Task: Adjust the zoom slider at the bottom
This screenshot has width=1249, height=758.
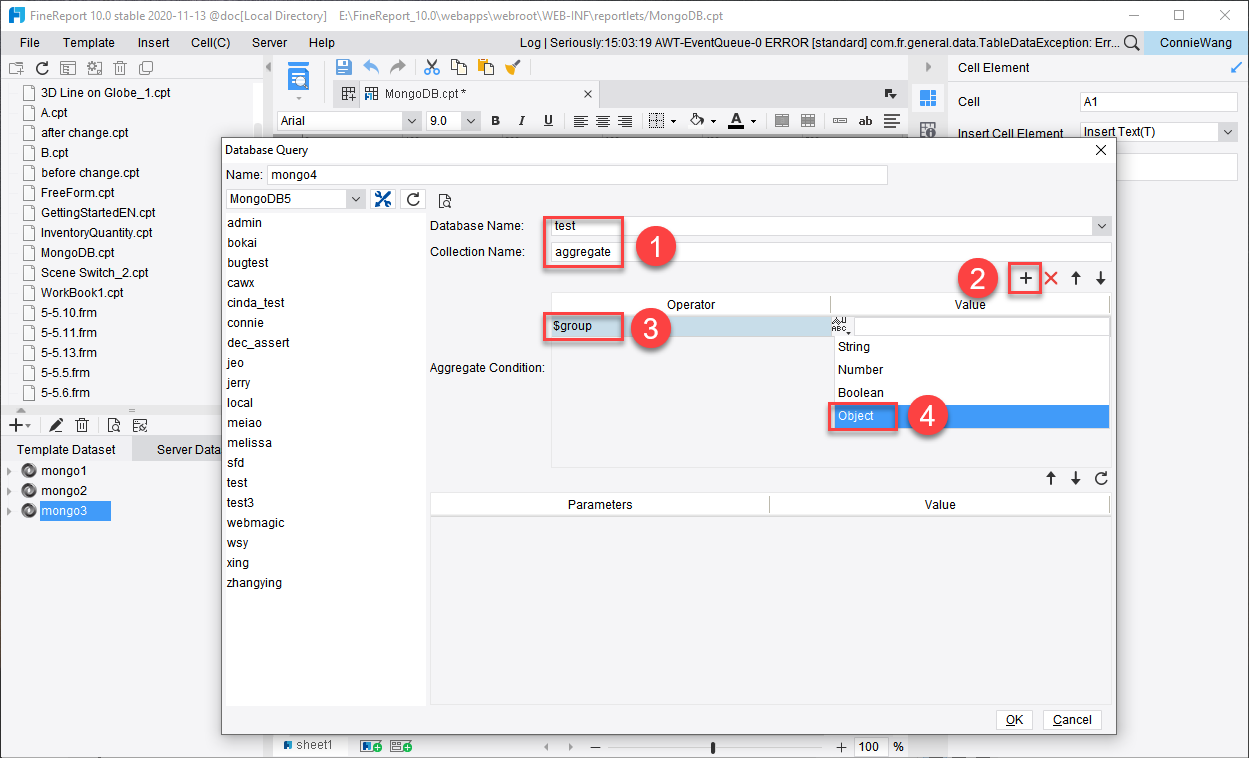Action: [x=712, y=746]
